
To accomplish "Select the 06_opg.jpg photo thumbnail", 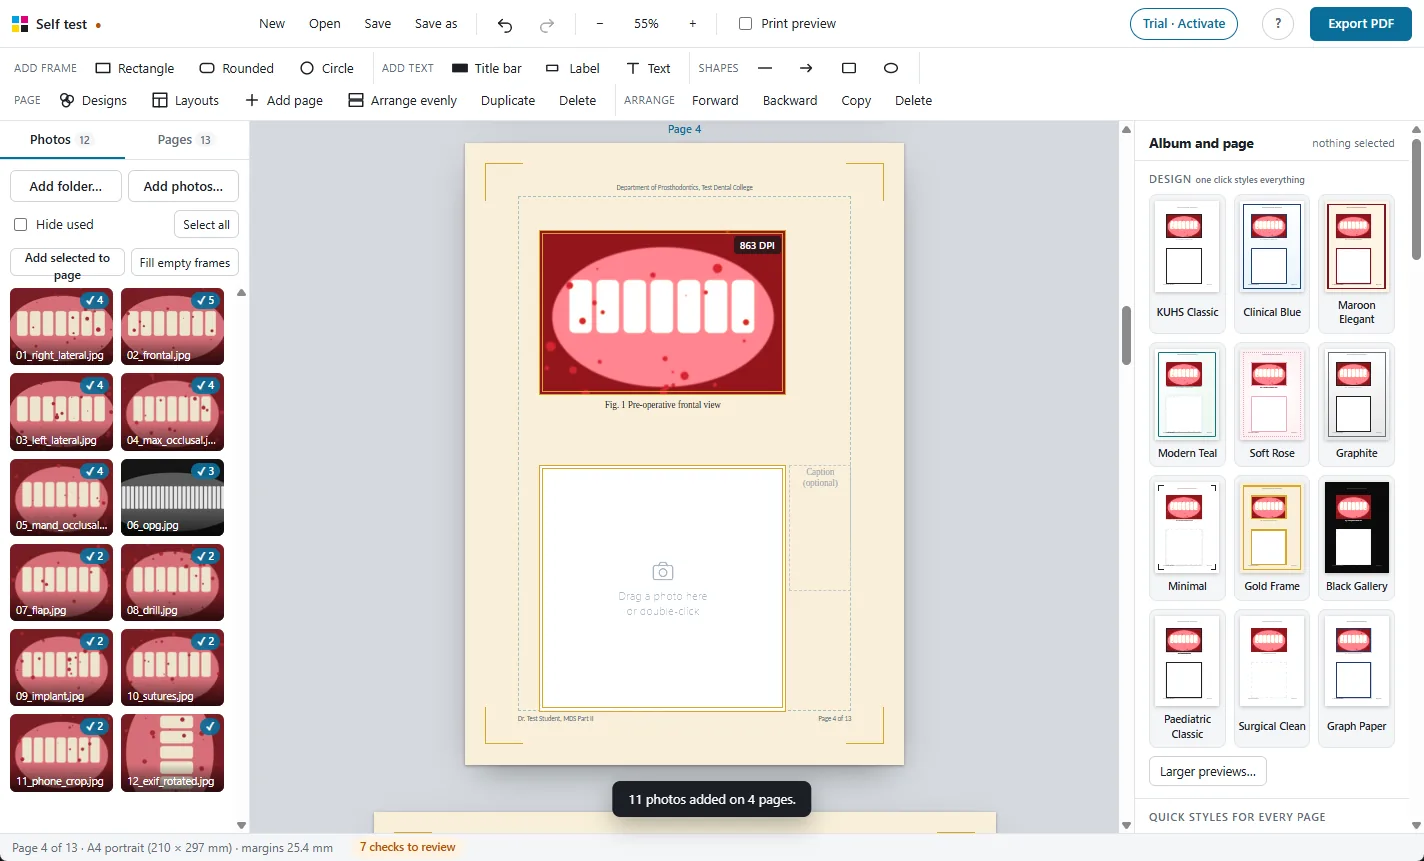I will tap(172, 497).
